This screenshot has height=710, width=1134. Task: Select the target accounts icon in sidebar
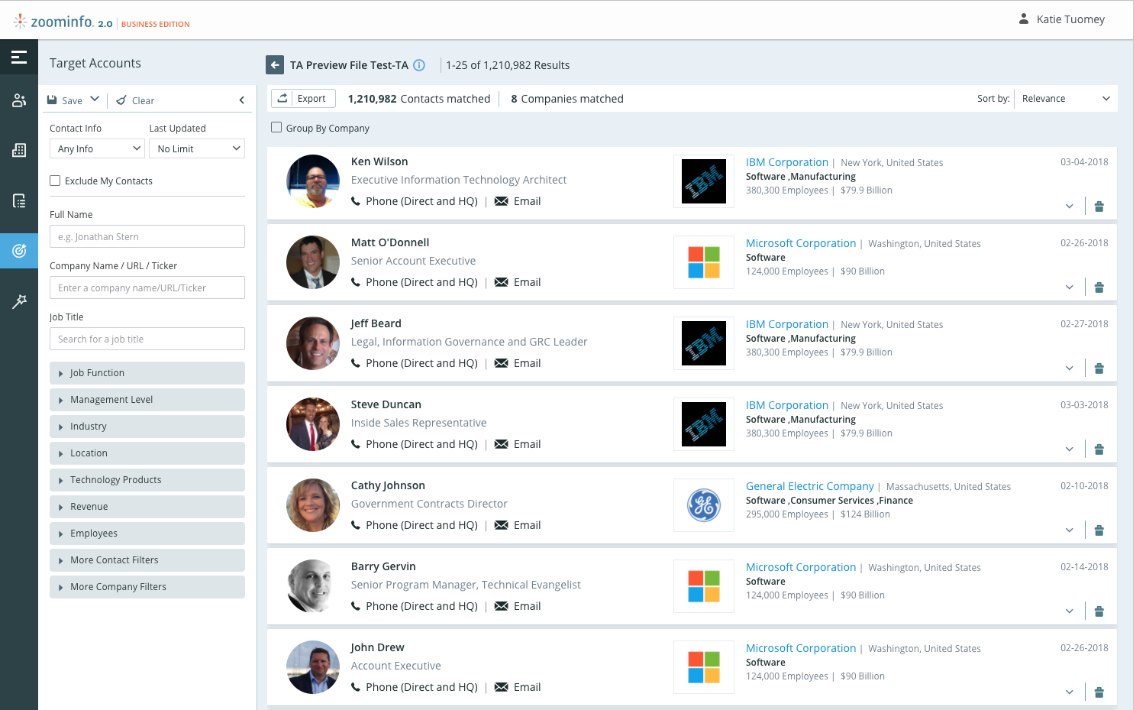point(19,251)
